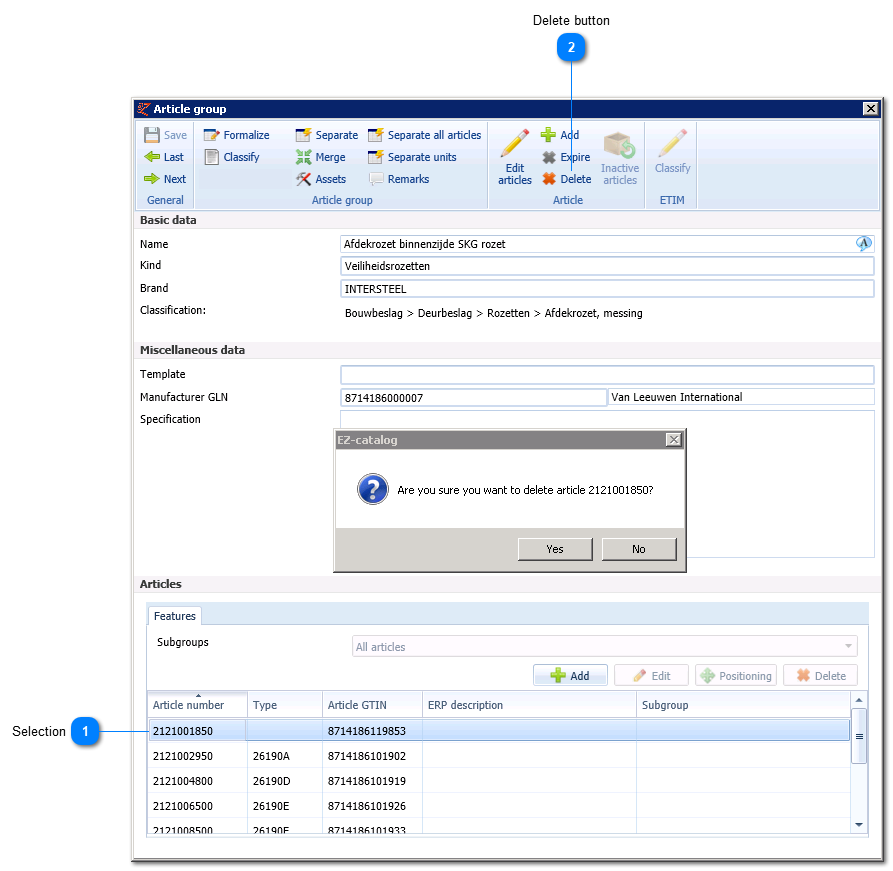This screenshot has width=893, height=871.
Task: Click the spell-check icon in the Name field
Action: tap(863, 244)
